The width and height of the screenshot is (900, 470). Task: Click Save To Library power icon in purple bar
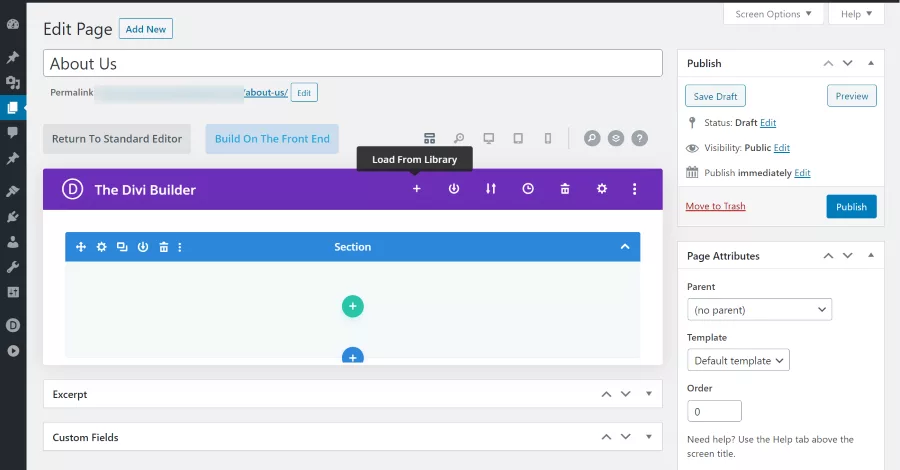(x=453, y=189)
